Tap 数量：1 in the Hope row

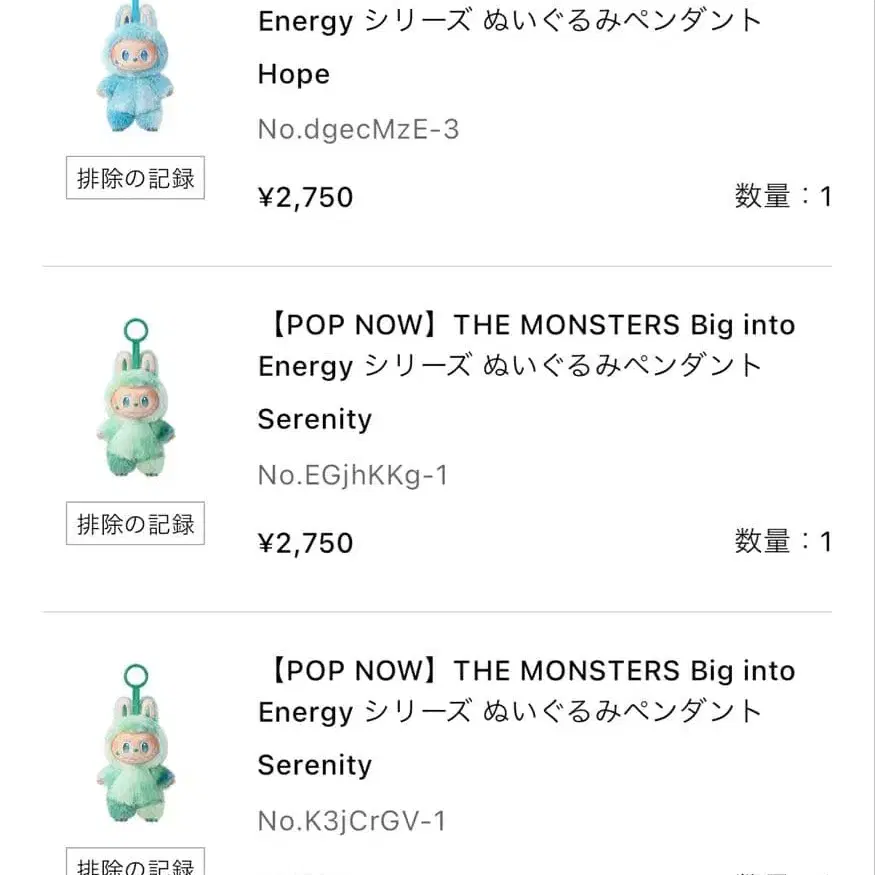tap(783, 196)
